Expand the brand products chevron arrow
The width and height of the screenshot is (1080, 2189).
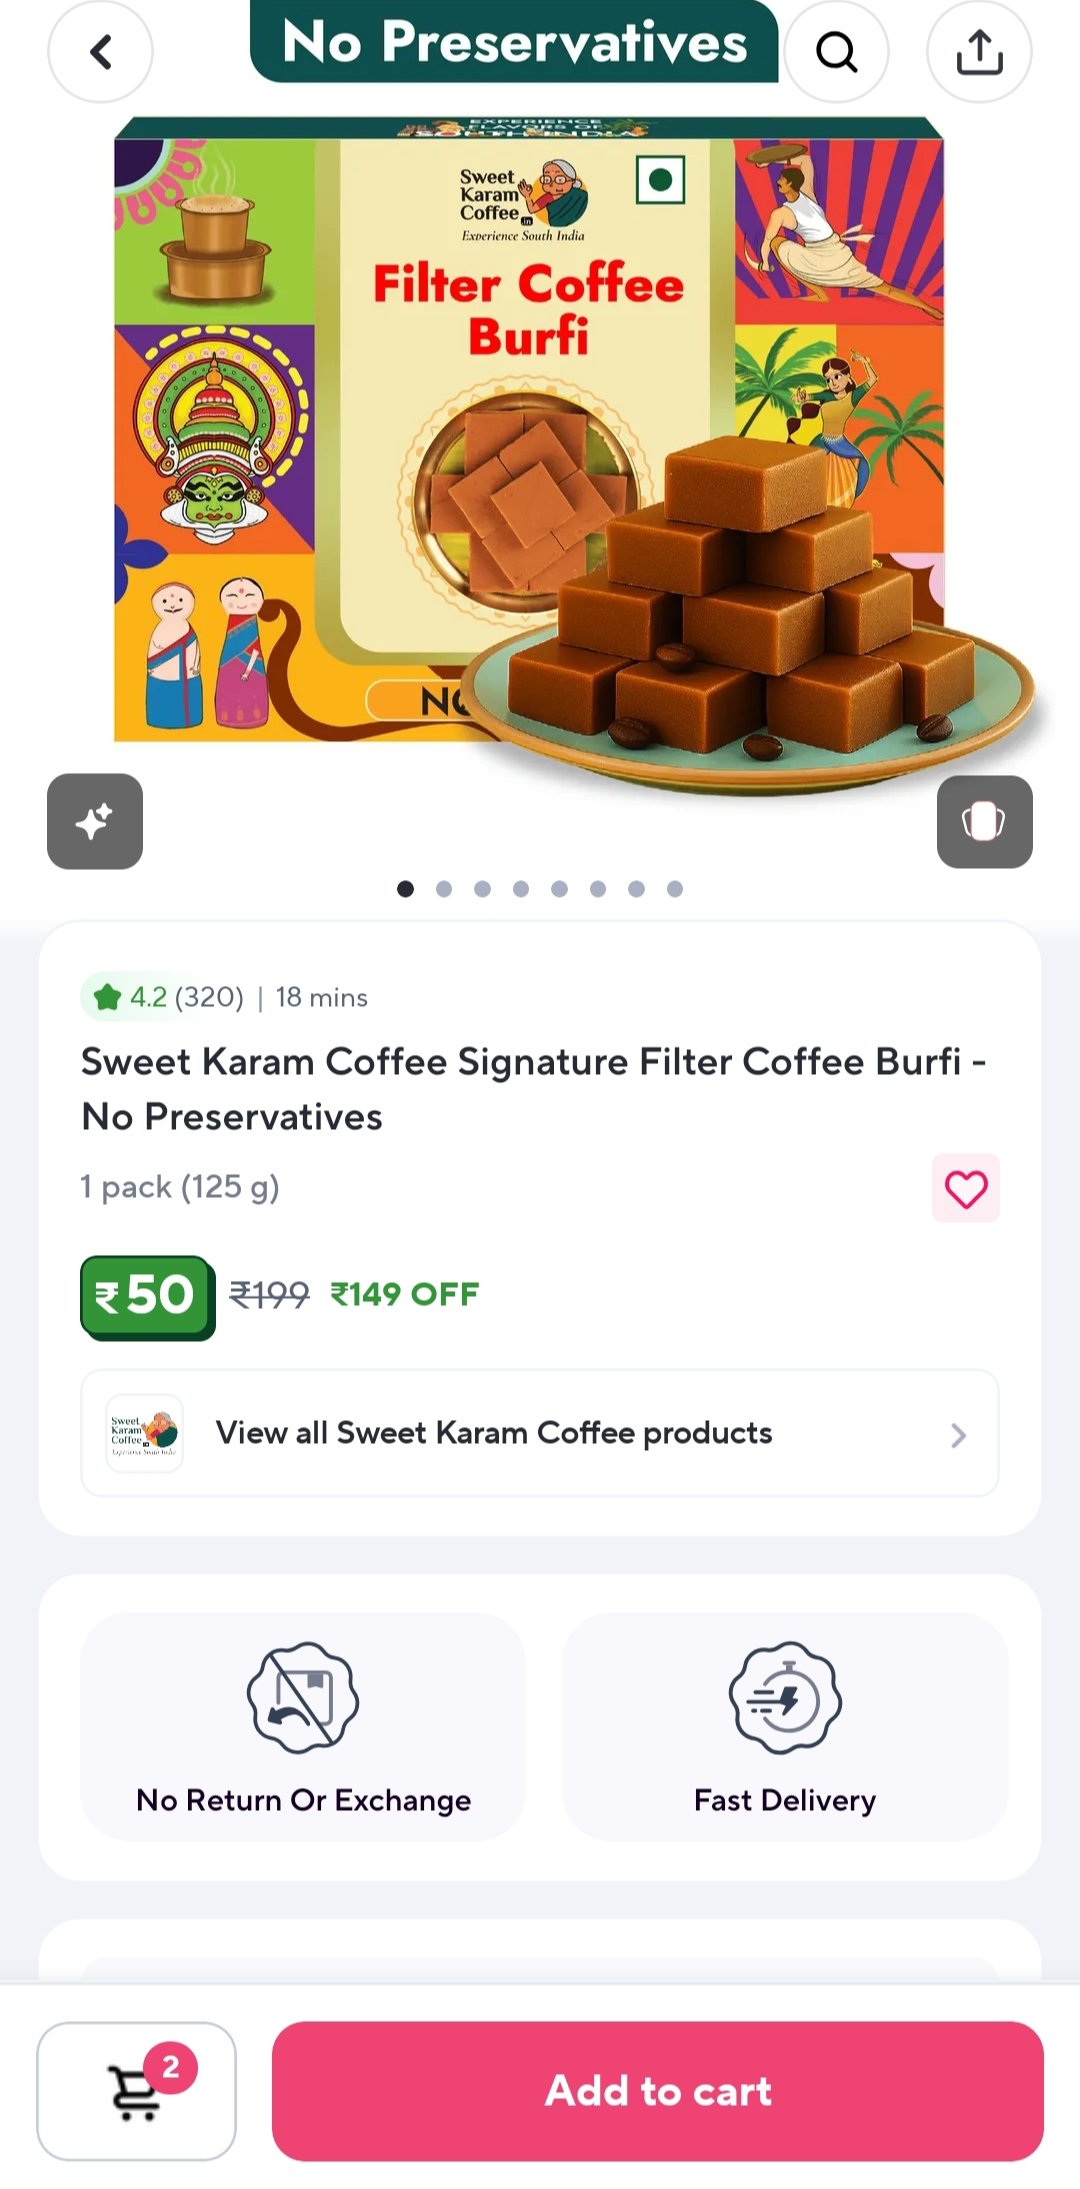[958, 1435]
